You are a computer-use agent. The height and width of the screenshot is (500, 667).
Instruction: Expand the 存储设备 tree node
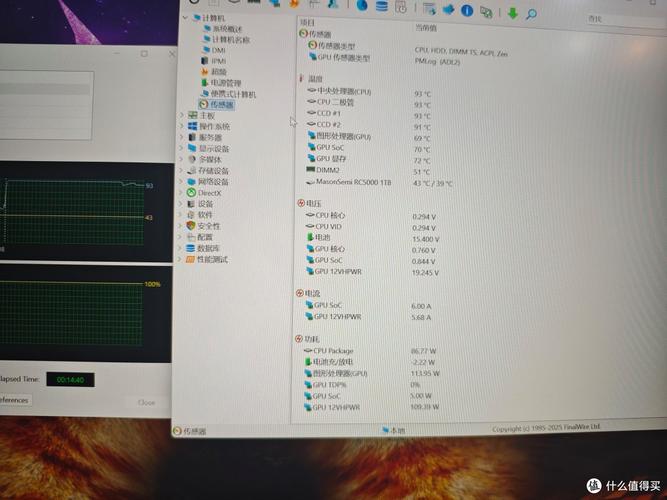coord(181,171)
